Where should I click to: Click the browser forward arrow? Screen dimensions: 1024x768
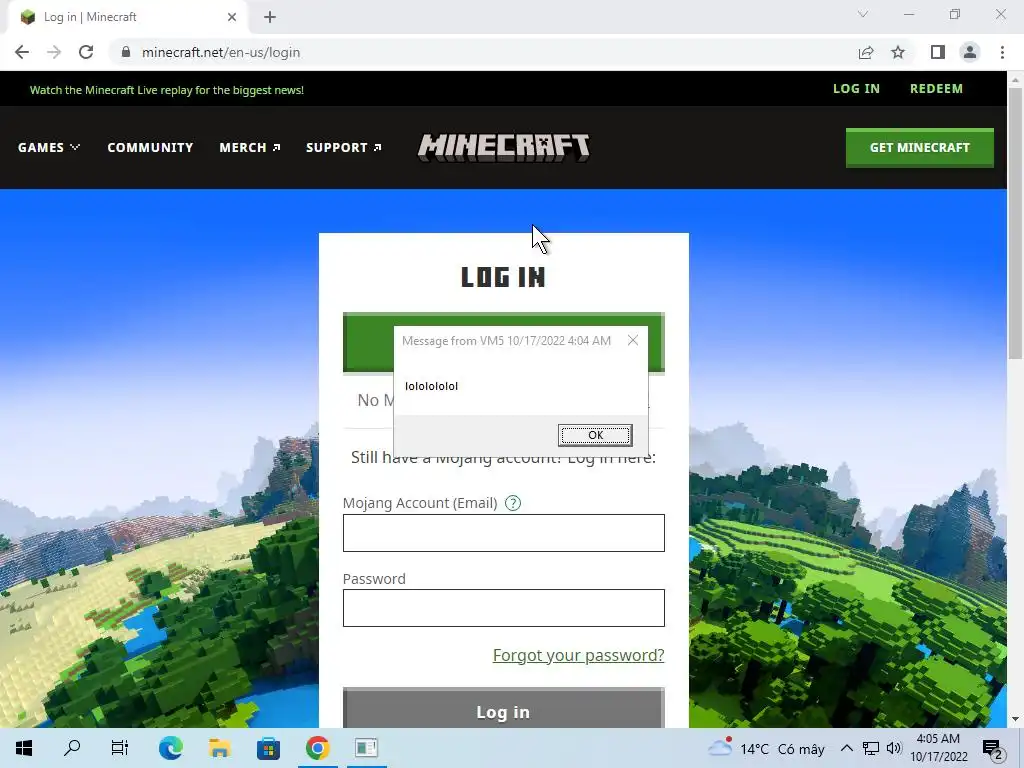click(54, 52)
